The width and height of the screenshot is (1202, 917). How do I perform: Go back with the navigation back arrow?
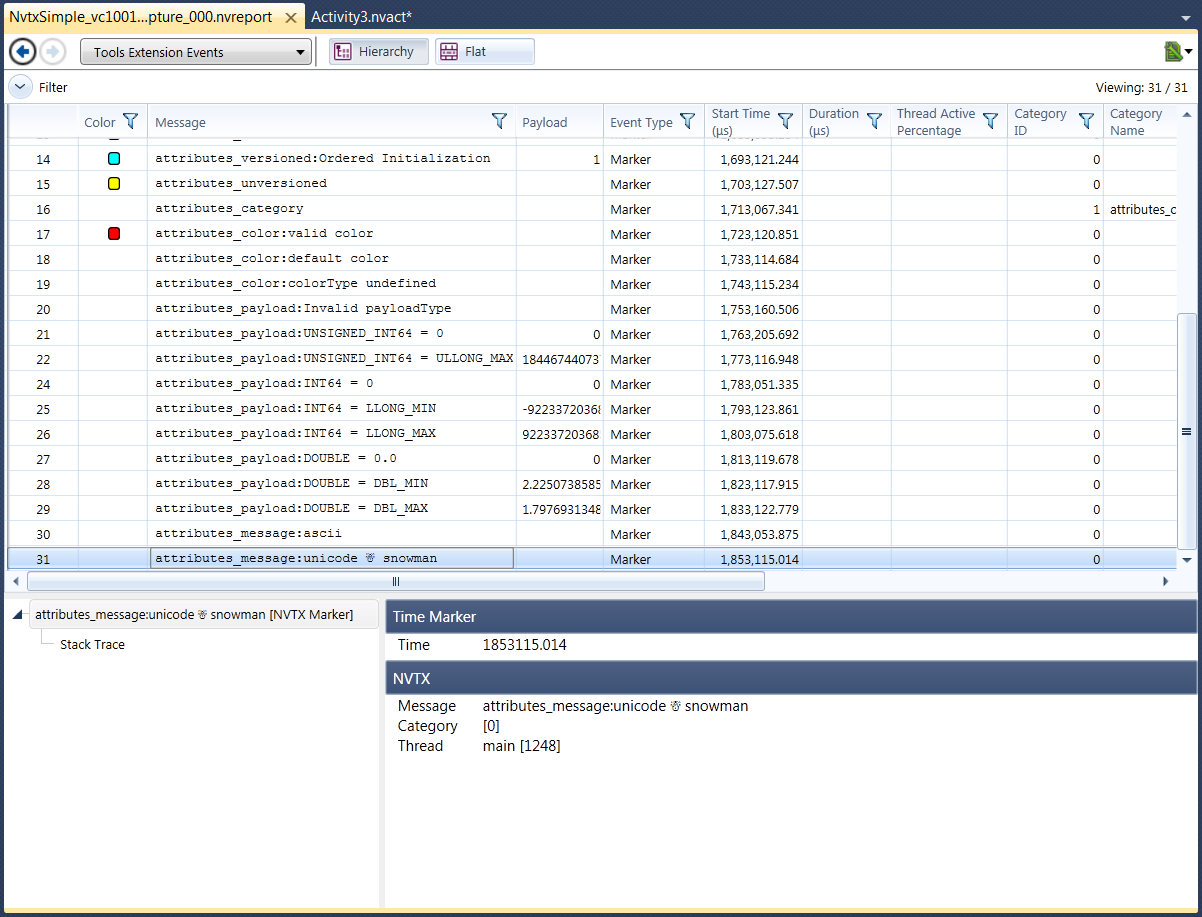click(22, 52)
